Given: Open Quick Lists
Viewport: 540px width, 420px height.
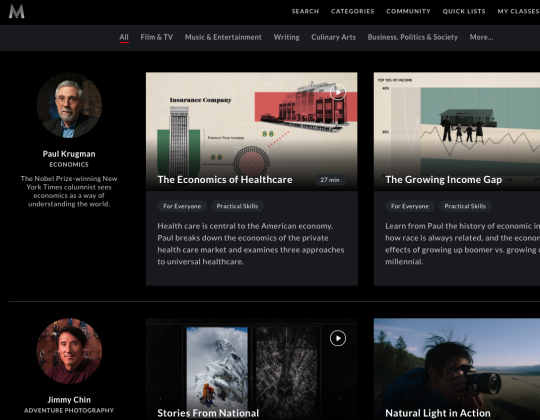Looking at the screenshot, I should (464, 11).
